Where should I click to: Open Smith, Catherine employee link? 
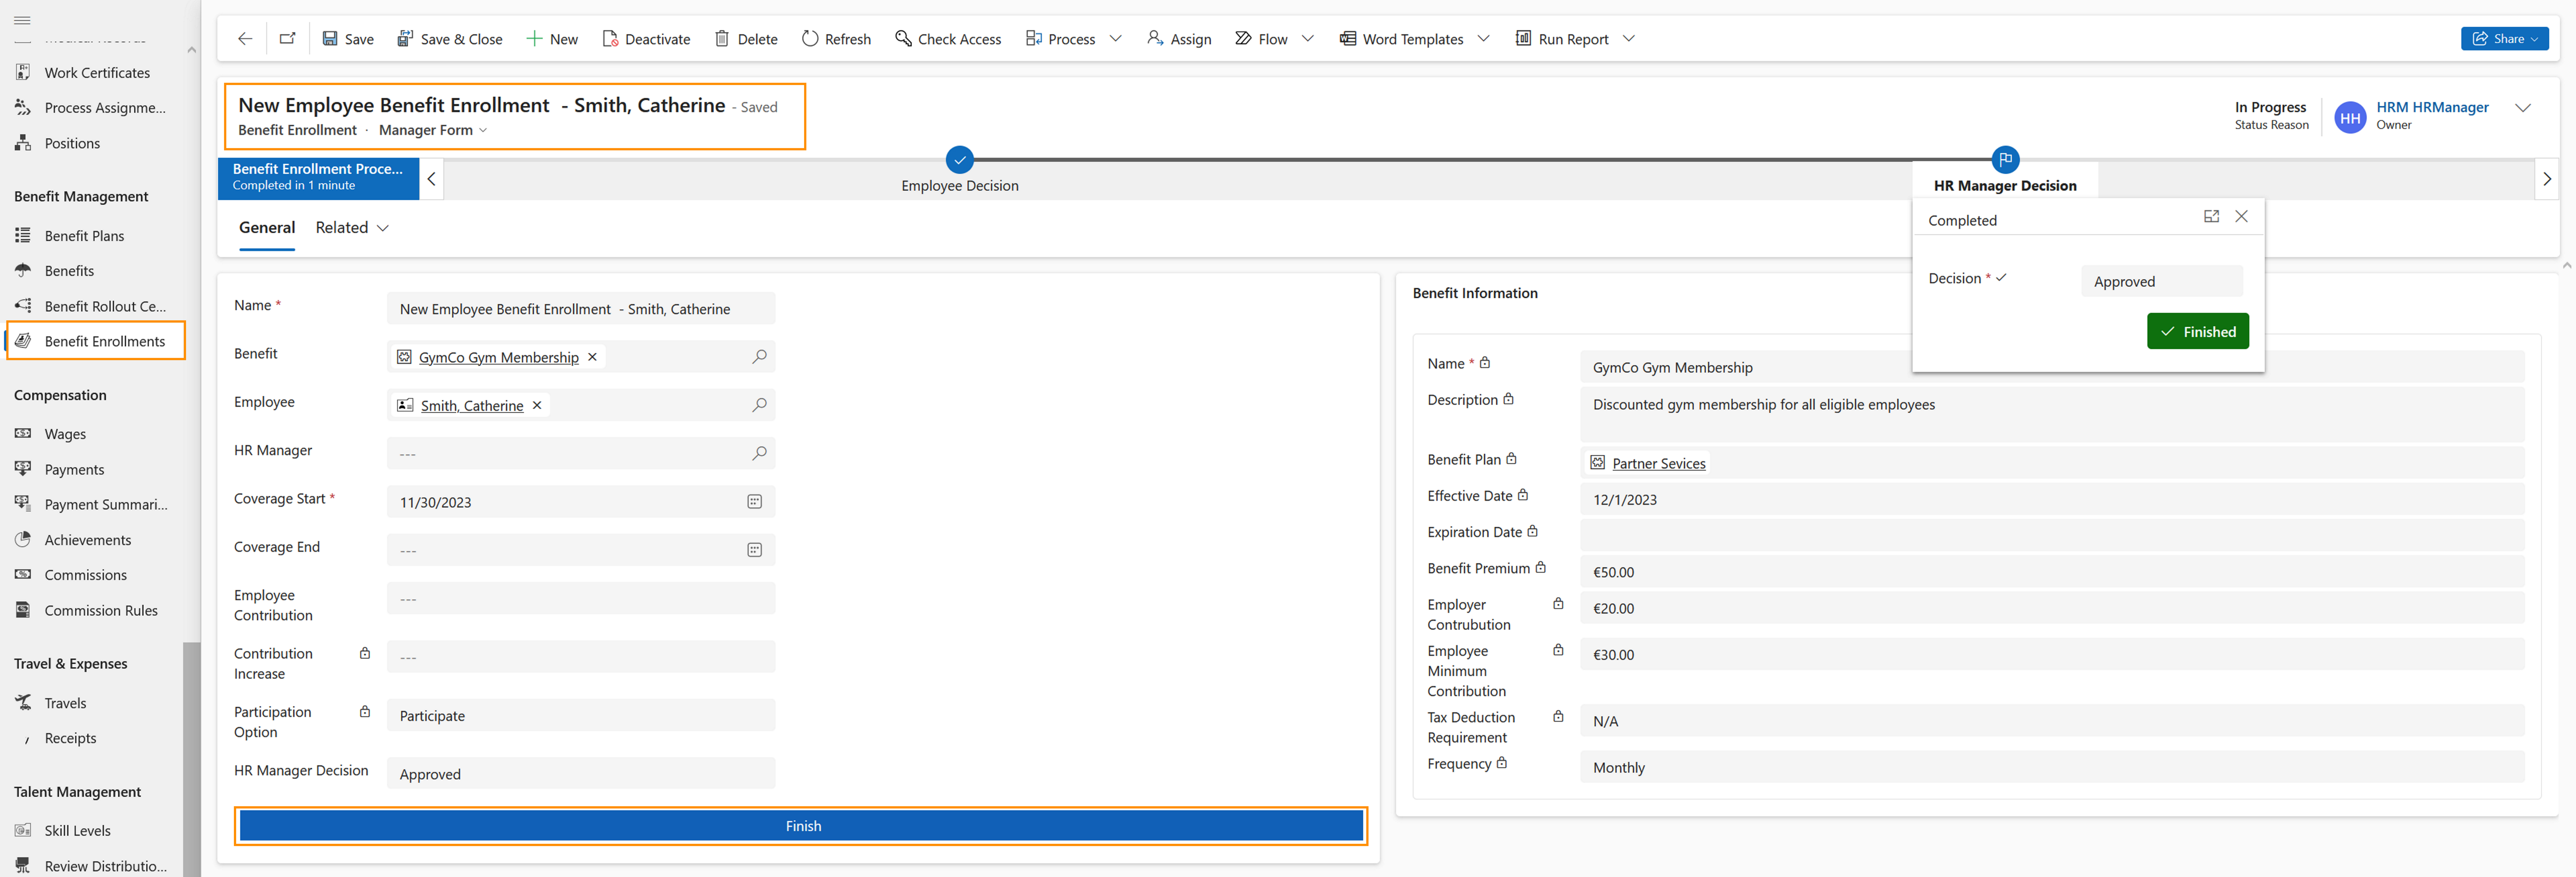(472, 406)
